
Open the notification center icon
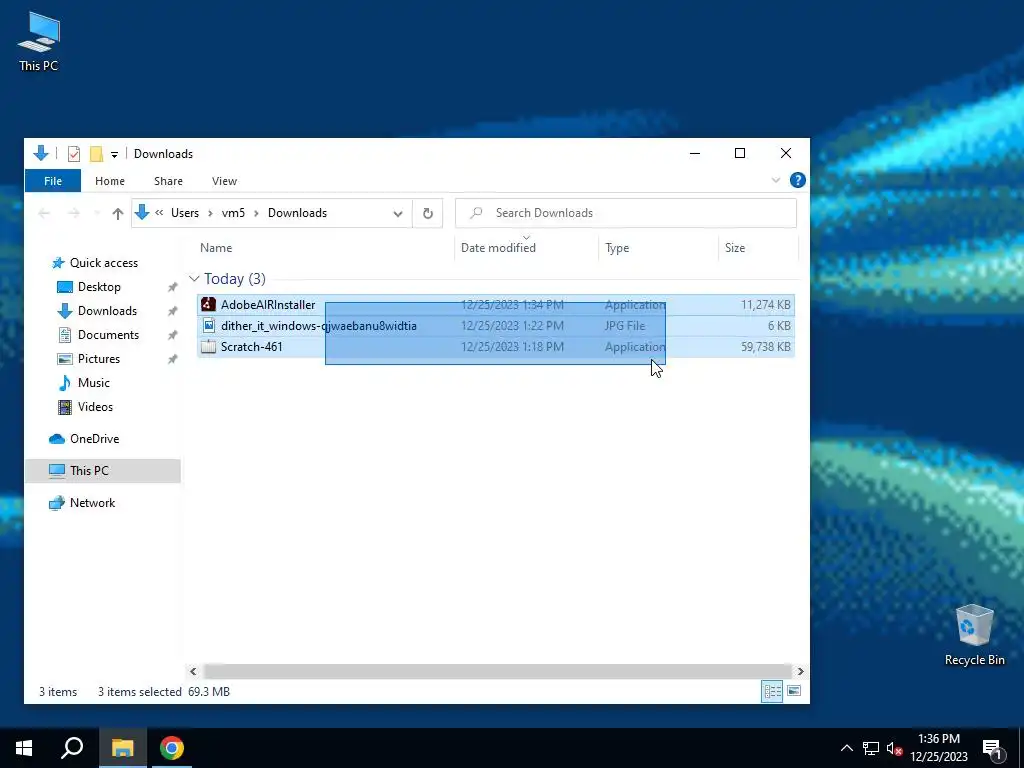pos(993,750)
